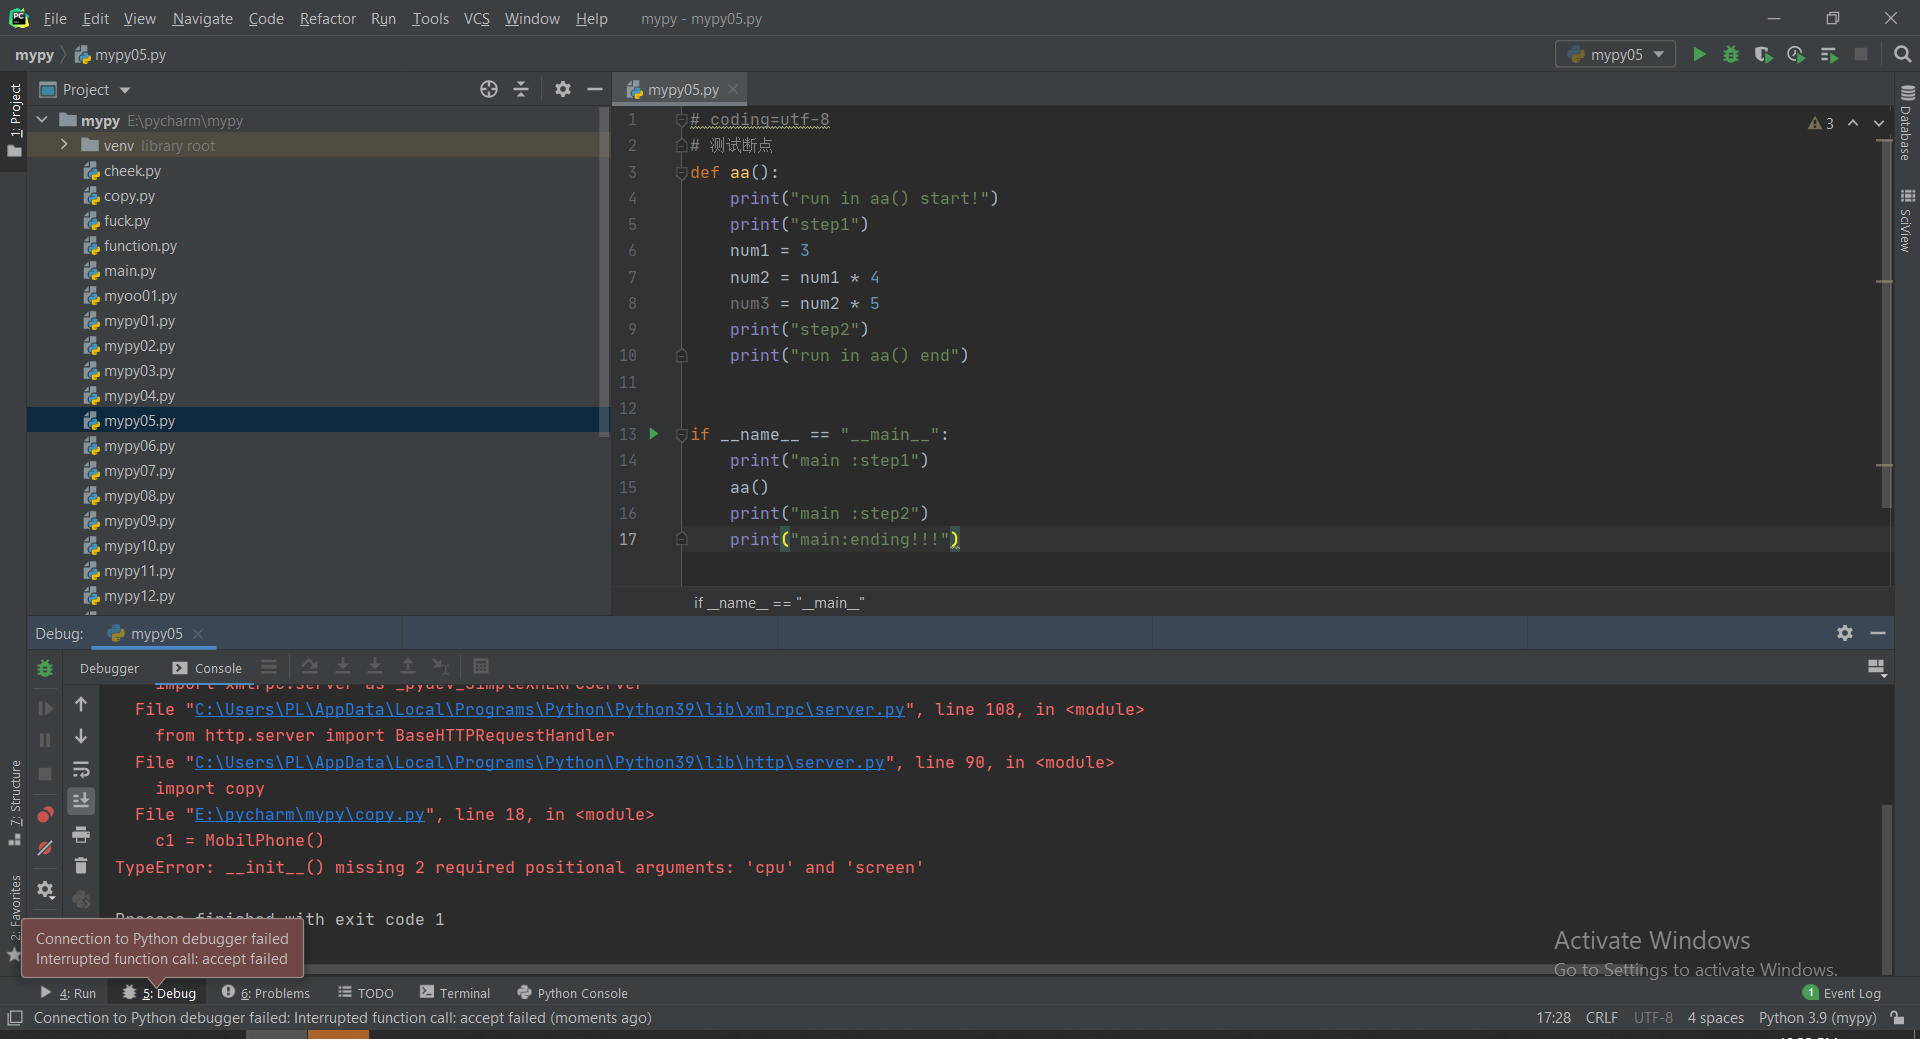Viewport: 1920px width, 1039px height.
Task: Click the Step Over icon in debug toolbar
Action: pos(310,667)
